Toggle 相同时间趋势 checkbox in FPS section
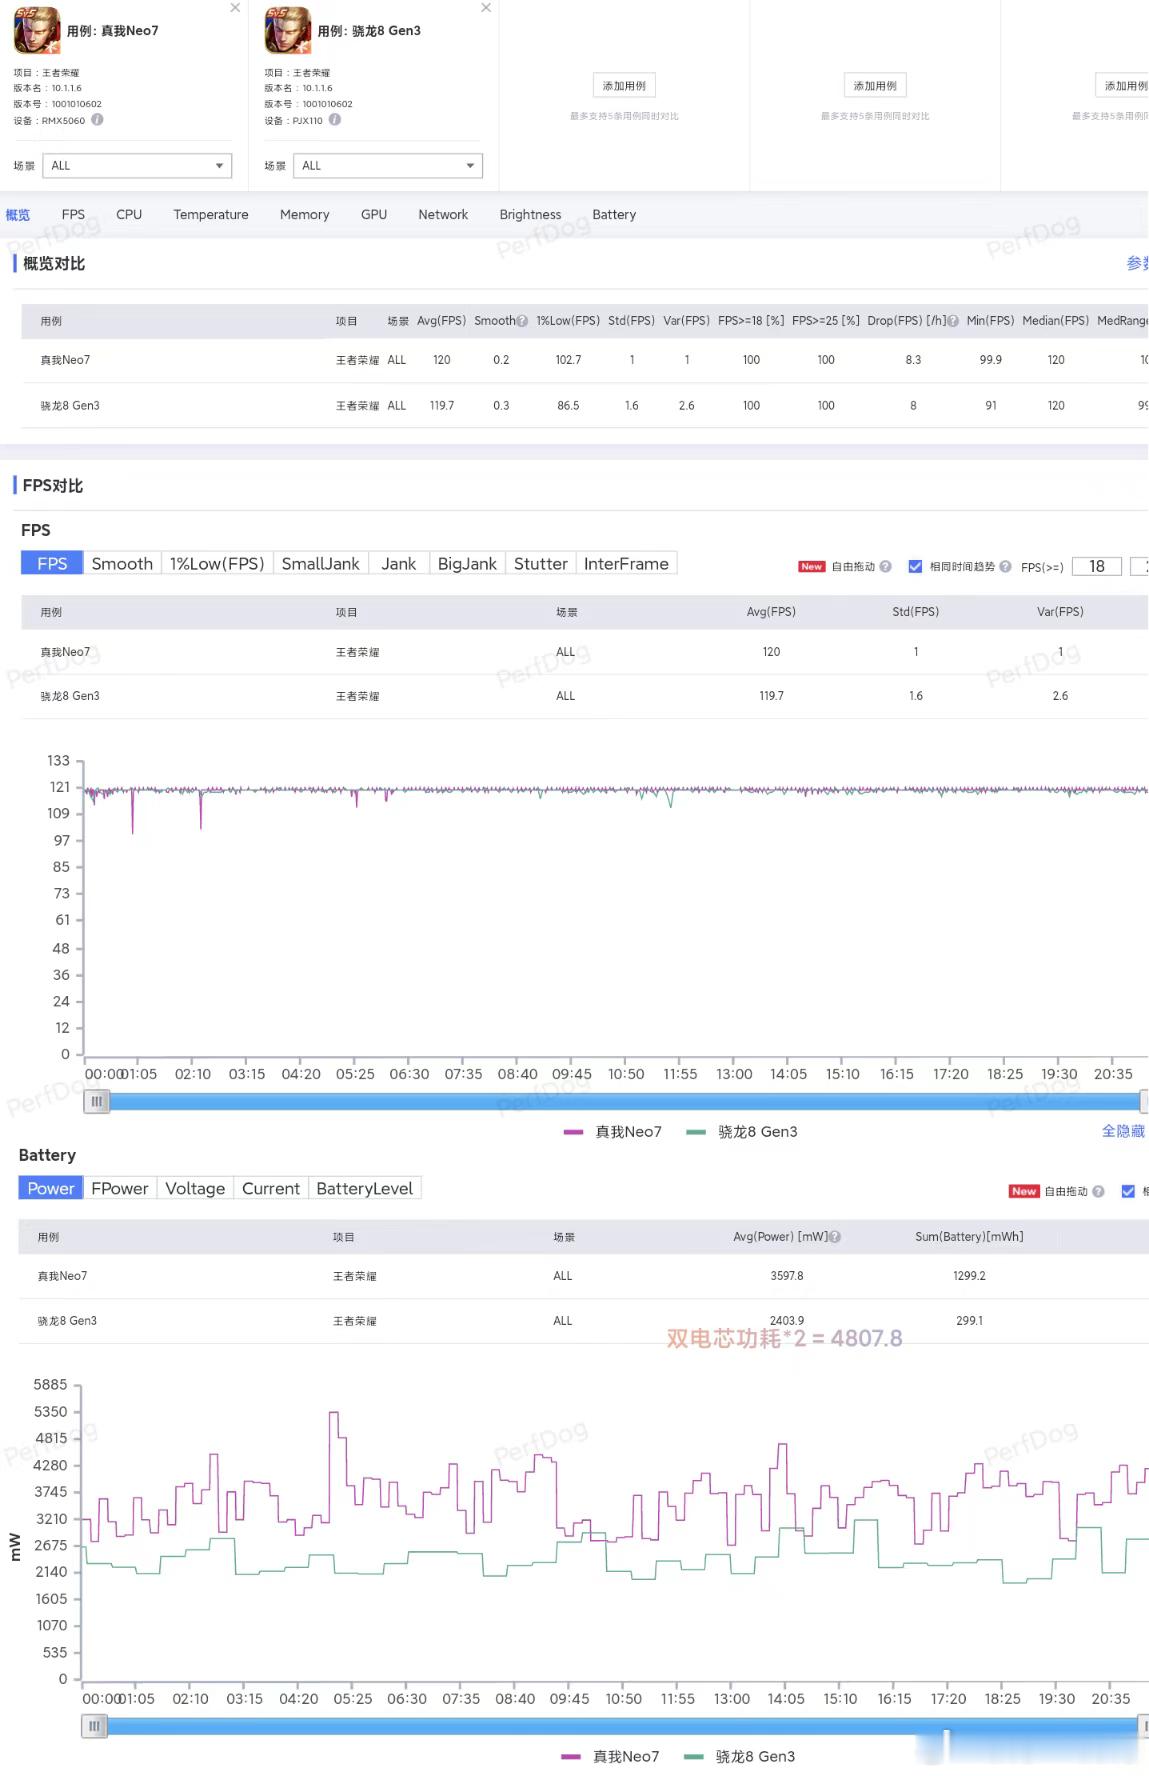The image size is (1149, 1776). [915, 567]
